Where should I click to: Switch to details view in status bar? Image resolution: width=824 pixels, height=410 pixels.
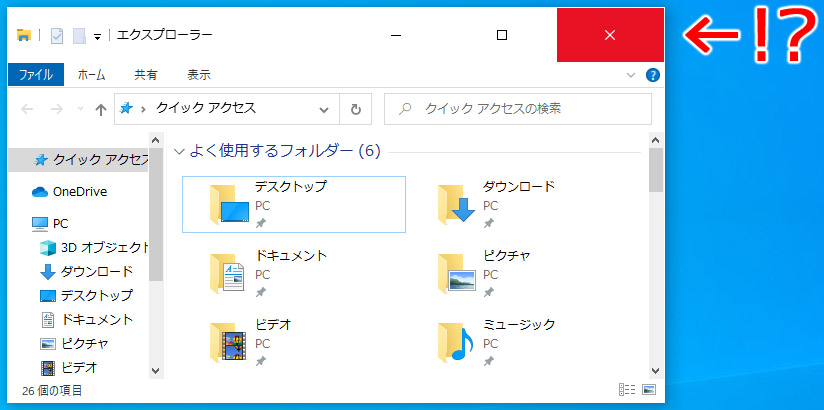[x=627, y=390]
